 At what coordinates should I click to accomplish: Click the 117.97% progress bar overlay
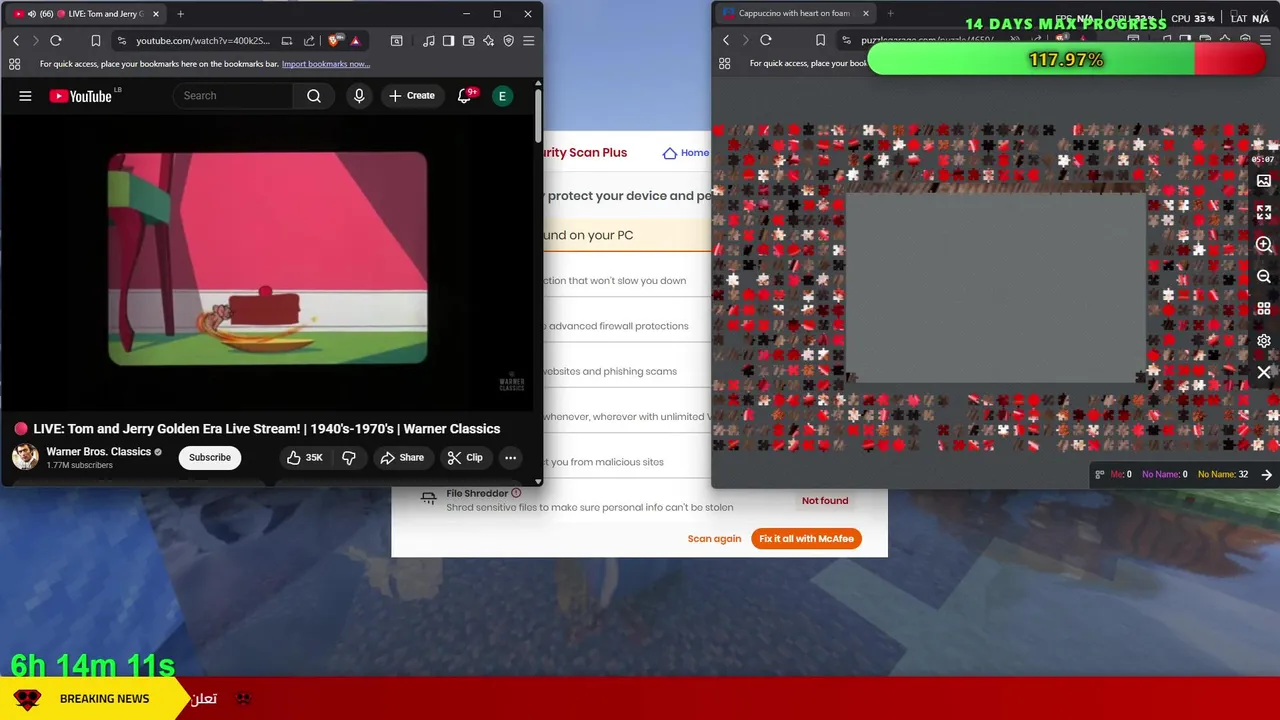click(x=1066, y=60)
